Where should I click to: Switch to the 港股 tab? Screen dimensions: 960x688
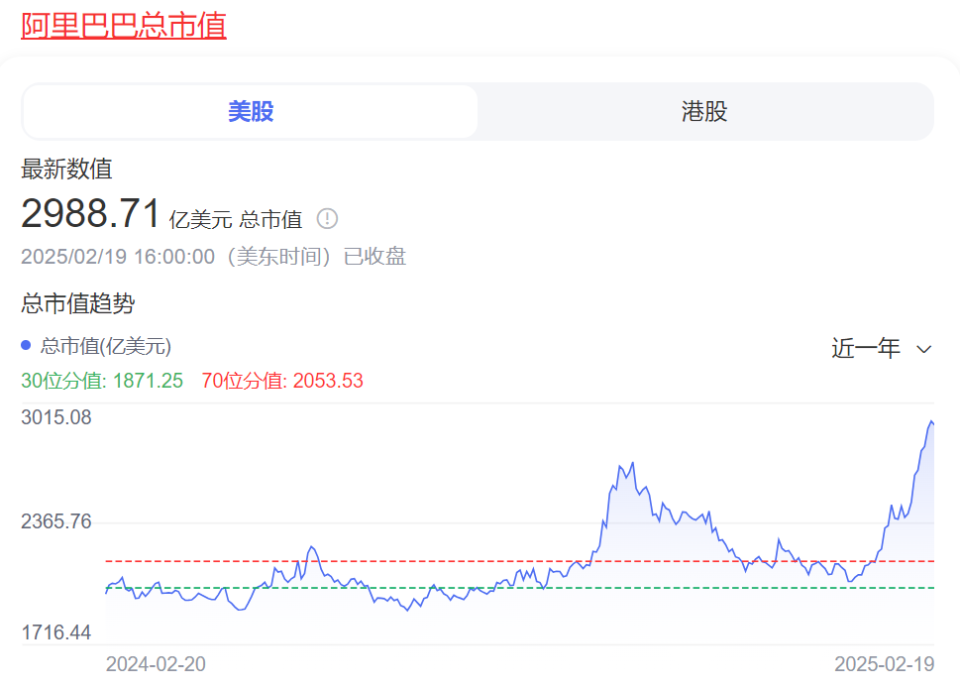point(704,111)
